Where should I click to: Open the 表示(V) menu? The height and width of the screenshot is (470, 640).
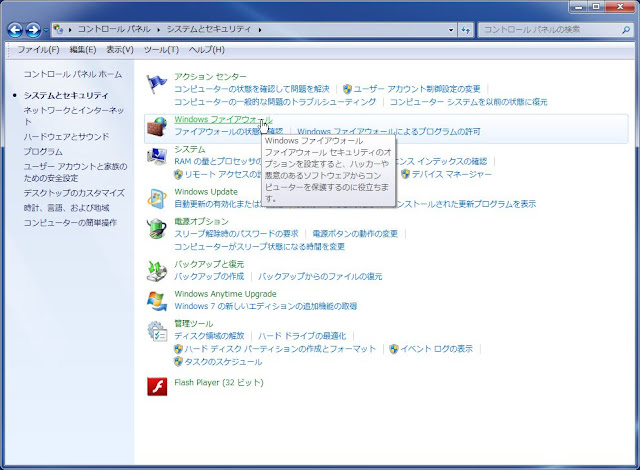point(120,49)
